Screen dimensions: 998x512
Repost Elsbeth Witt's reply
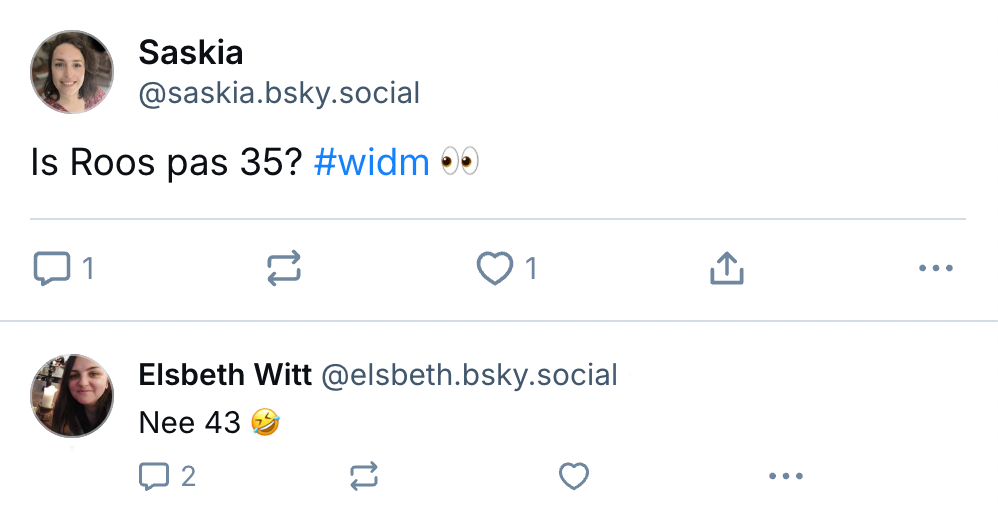(364, 477)
